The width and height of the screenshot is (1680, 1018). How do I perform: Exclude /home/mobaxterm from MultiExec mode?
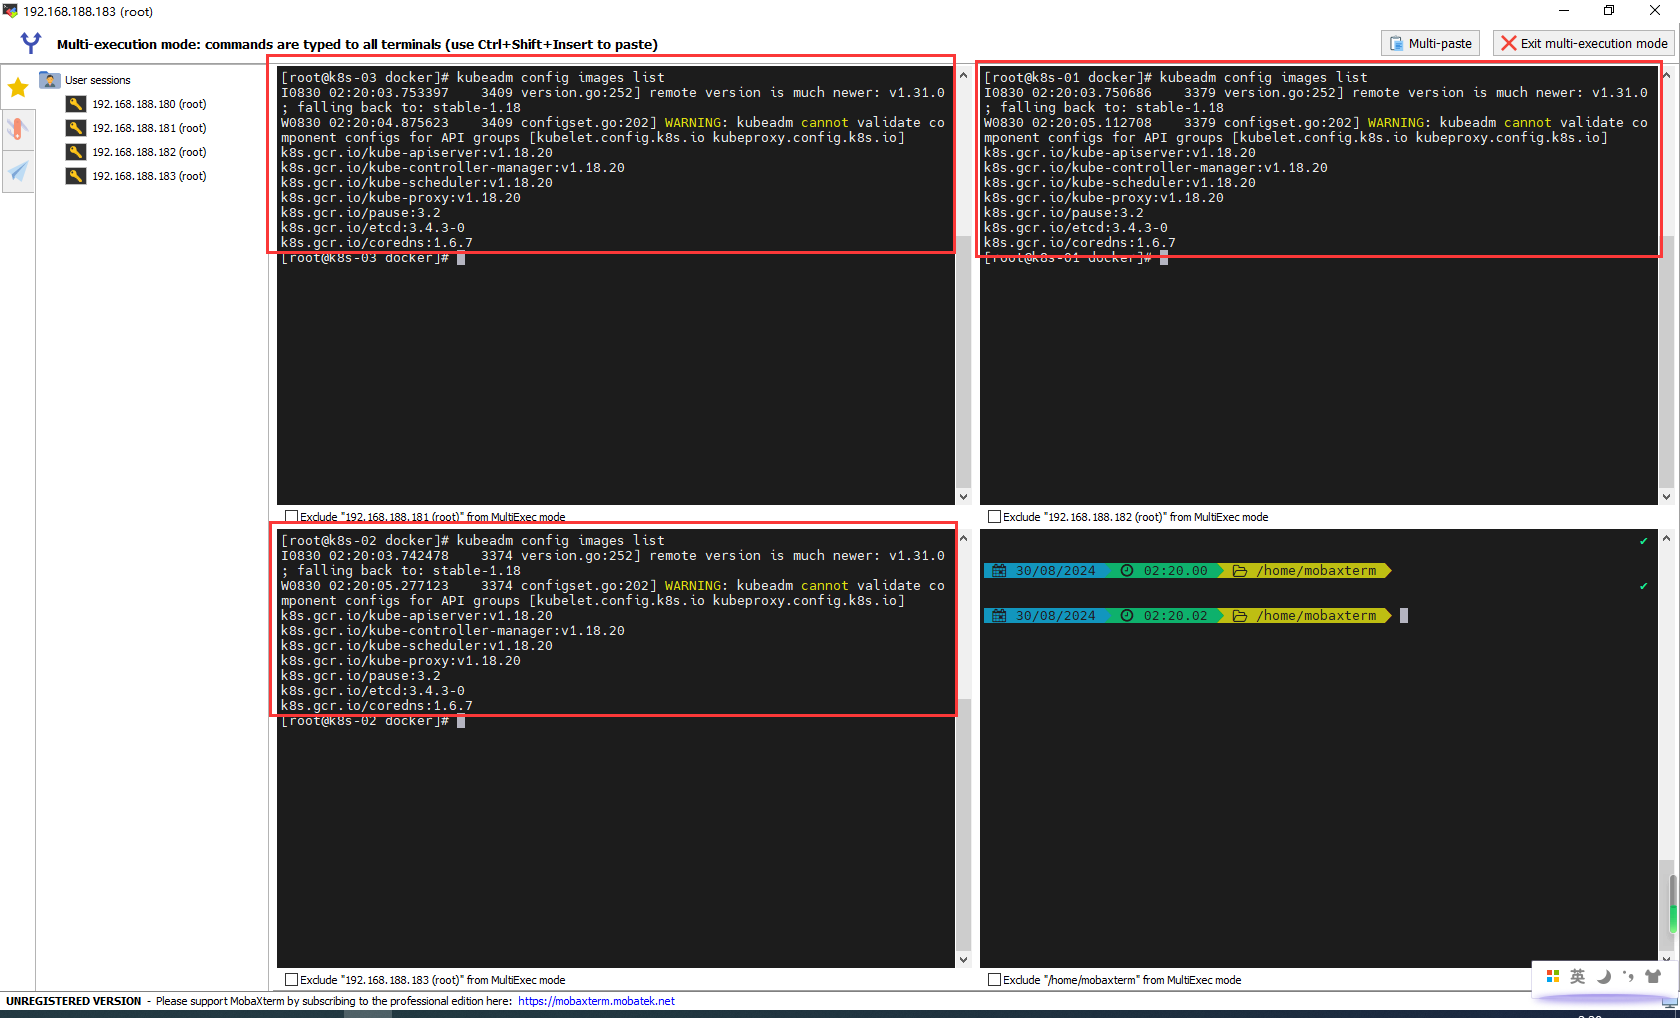point(994,980)
